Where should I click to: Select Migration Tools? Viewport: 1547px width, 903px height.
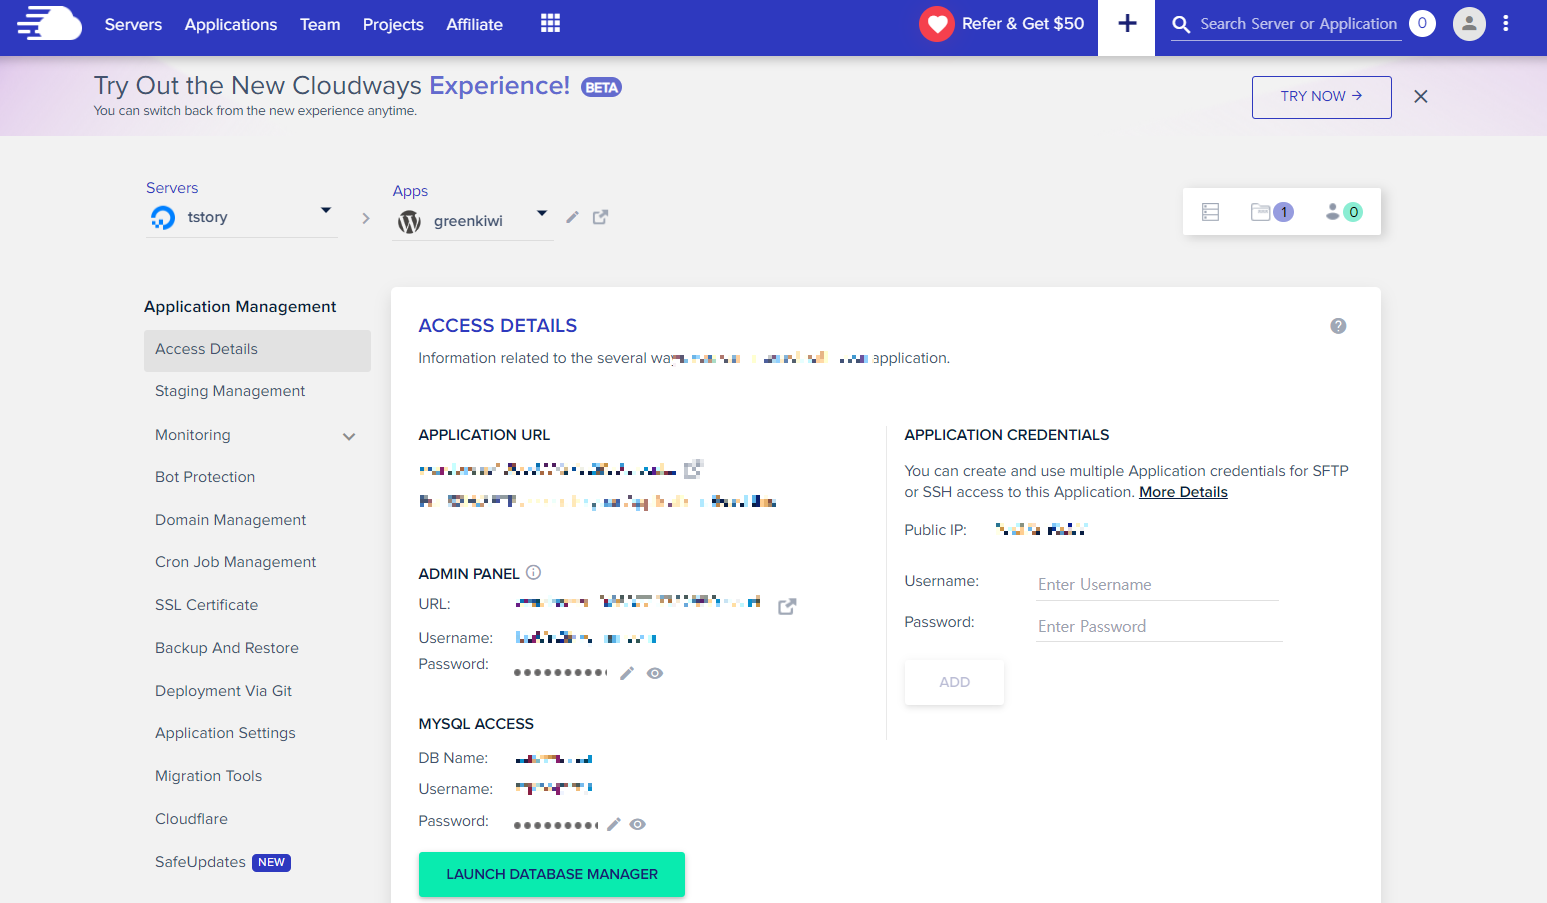(208, 776)
